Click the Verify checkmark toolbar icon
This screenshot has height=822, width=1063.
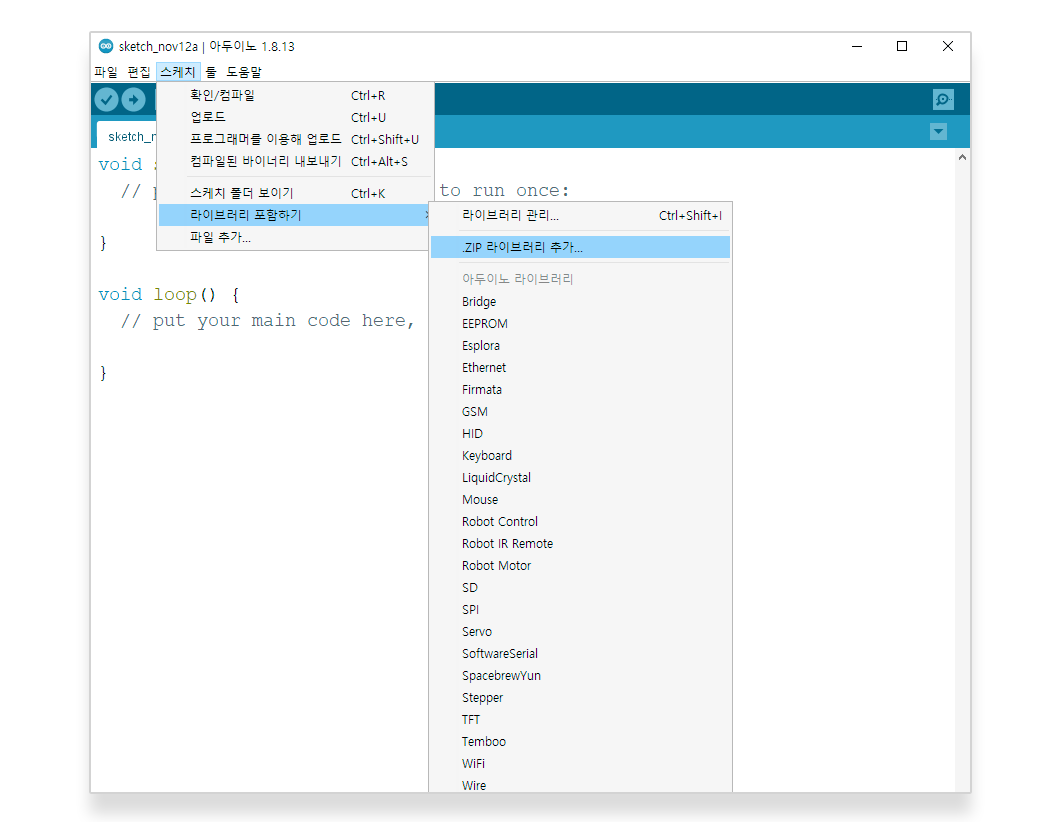[106, 100]
